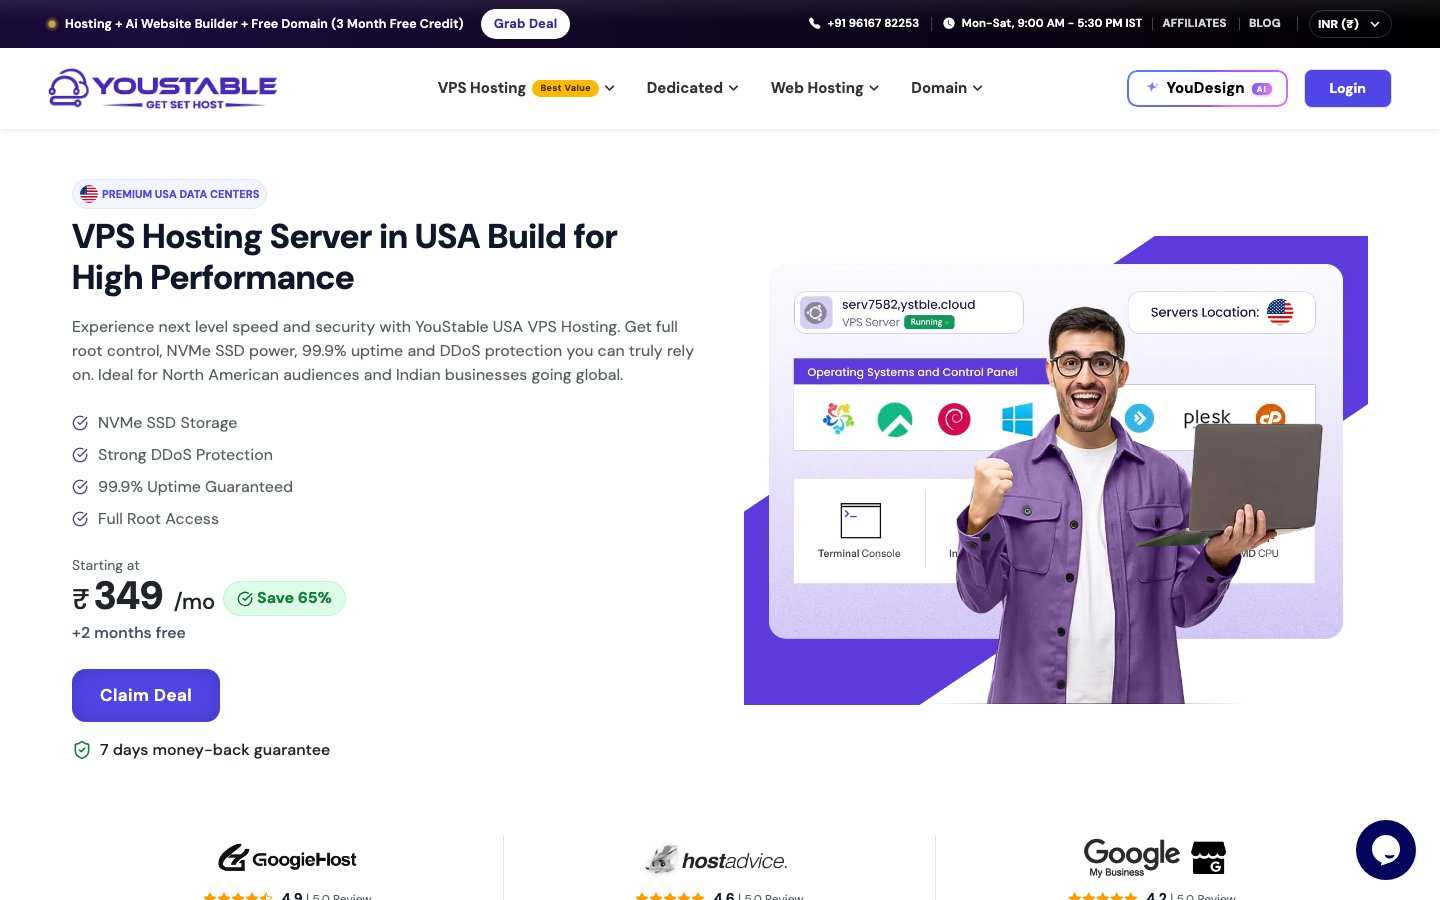
Task: Click the '+2 months free' text
Action: tap(129, 633)
